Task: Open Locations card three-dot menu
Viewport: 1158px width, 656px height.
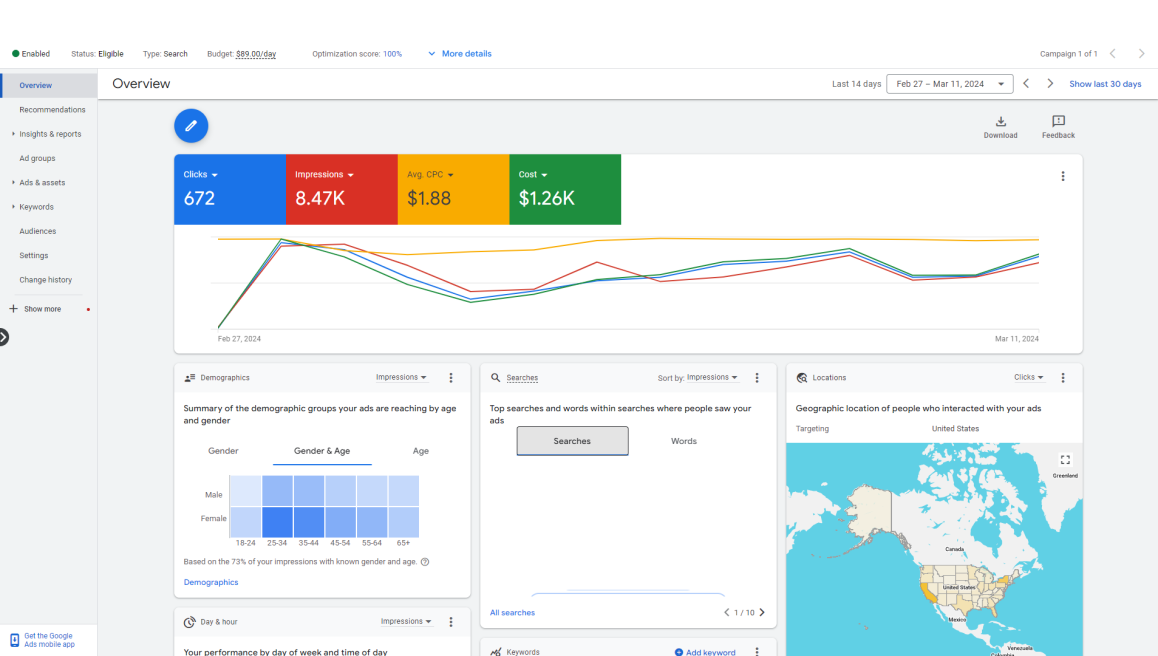Action: click(1063, 377)
